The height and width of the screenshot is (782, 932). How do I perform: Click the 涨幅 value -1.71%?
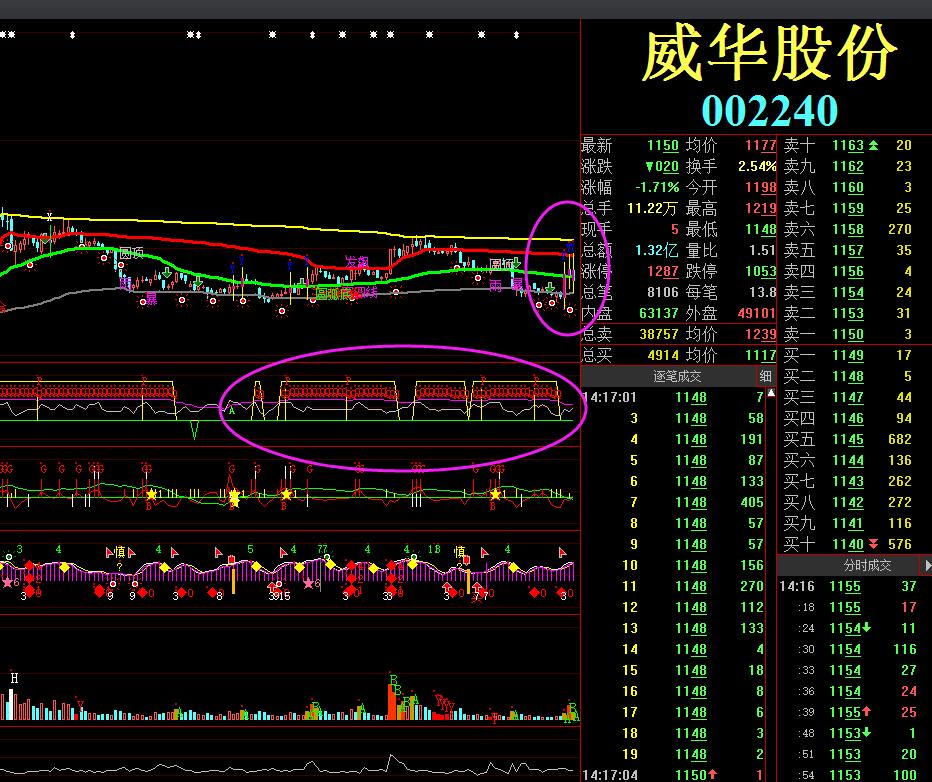(x=657, y=188)
